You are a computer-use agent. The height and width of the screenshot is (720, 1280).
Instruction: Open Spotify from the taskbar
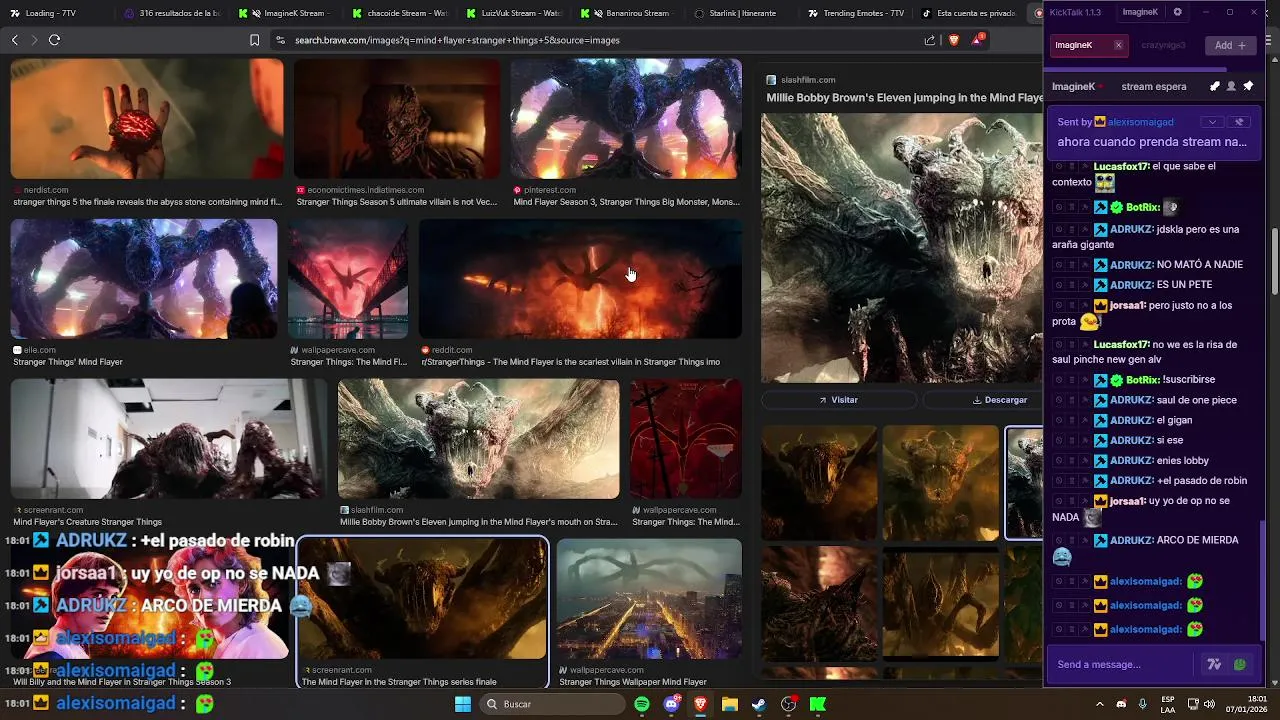click(642, 704)
